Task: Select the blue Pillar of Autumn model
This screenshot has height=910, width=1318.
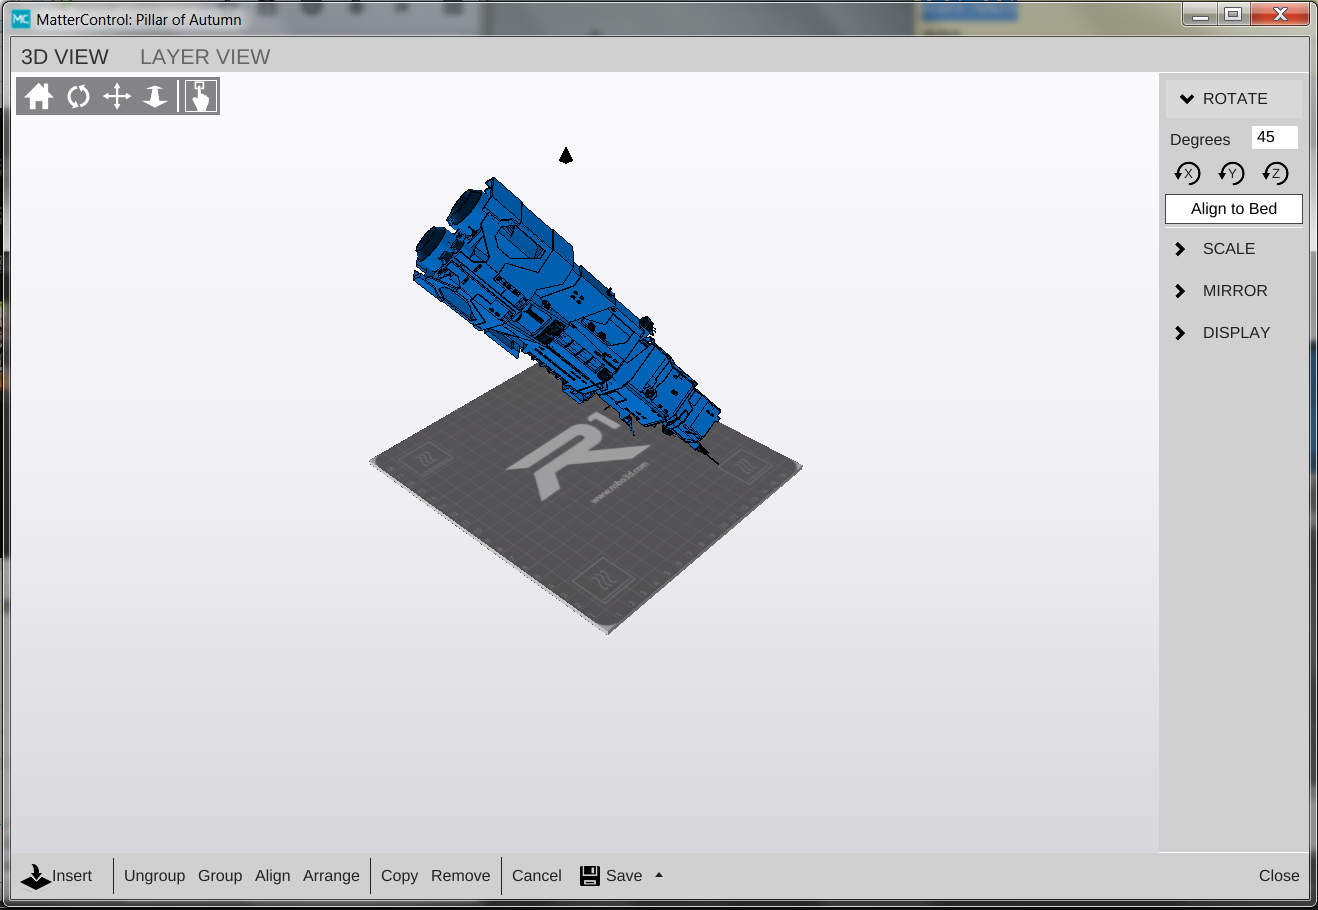Action: coord(566,320)
